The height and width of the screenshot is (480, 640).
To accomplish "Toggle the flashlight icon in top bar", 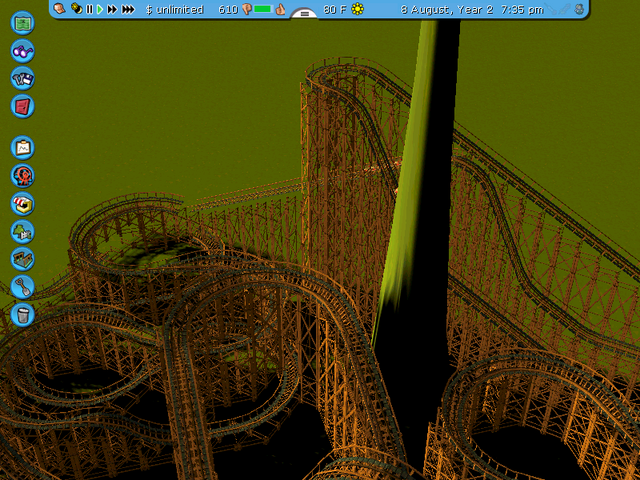I will [76, 8].
